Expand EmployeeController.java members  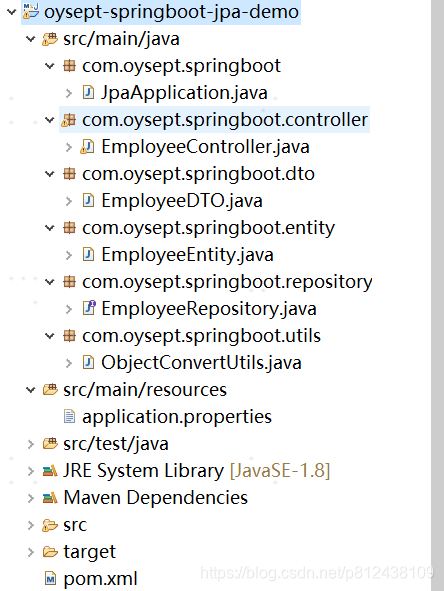pos(69,147)
